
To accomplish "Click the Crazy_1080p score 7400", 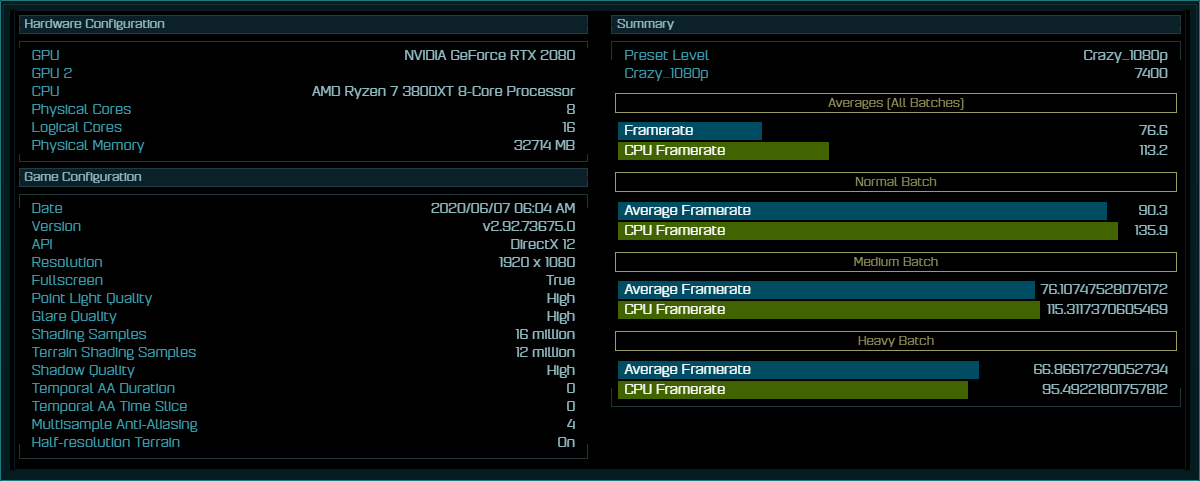I will click(x=1151, y=74).
